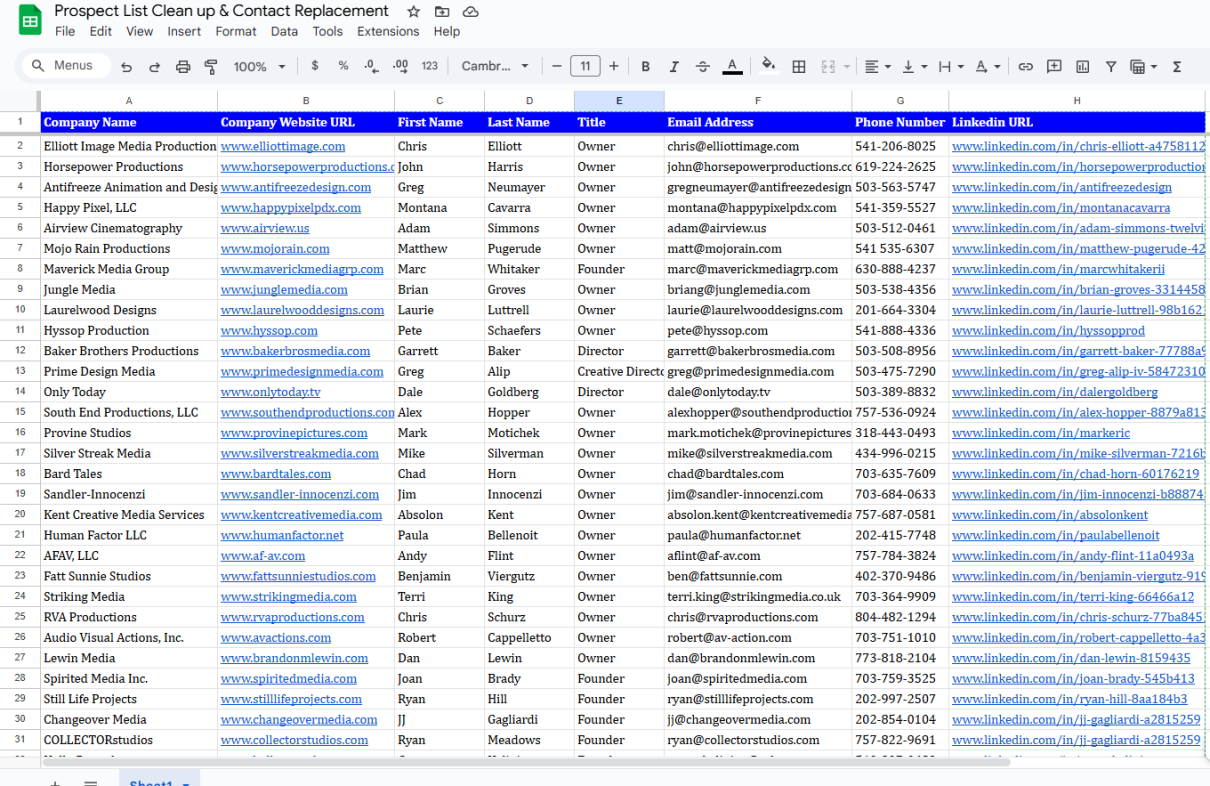Open the Edit menu
Image resolution: width=1210 pixels, height=786 pixels.
tap(101, 31)
